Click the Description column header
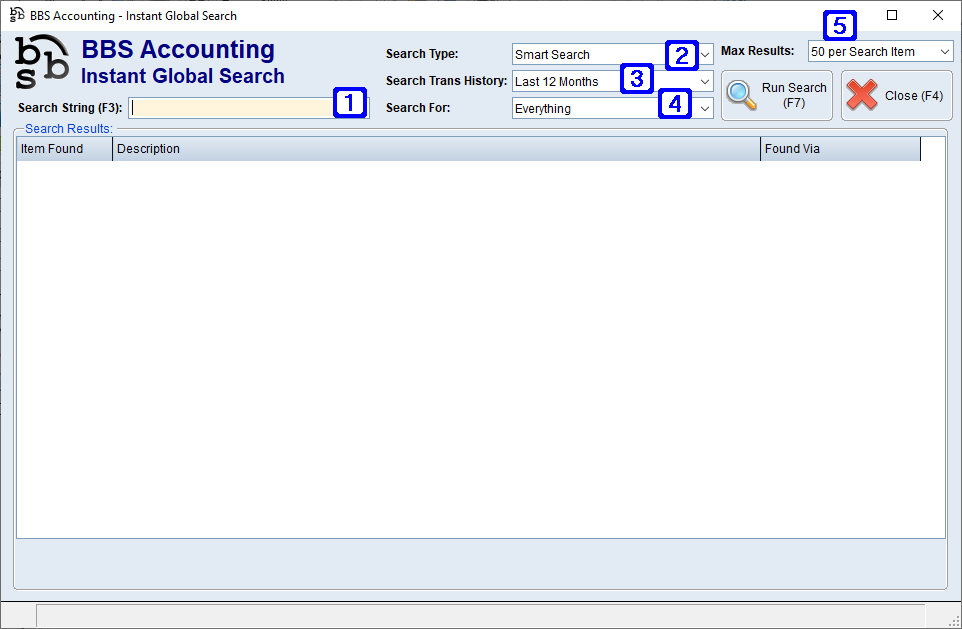 click(x=436, y=149)
